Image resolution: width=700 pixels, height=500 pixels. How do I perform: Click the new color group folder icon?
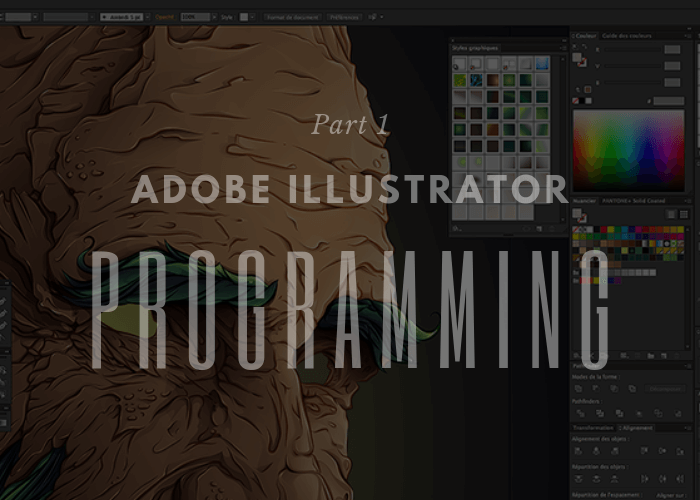(650, 356)
